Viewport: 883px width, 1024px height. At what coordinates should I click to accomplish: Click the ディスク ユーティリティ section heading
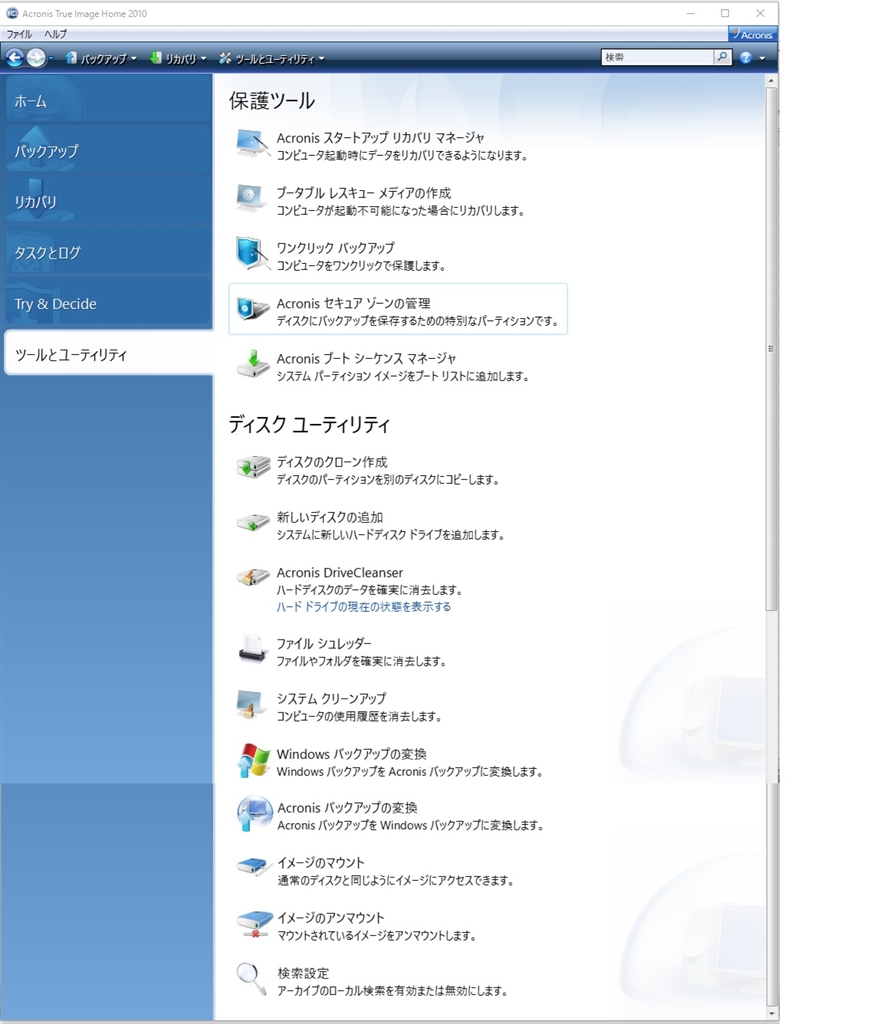309,424
